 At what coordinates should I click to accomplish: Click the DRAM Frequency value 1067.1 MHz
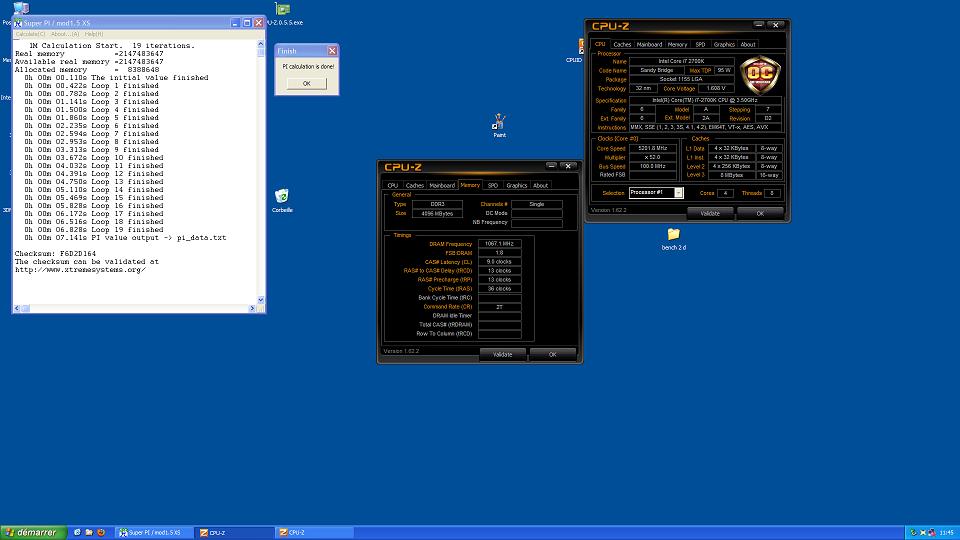[500, 244]
